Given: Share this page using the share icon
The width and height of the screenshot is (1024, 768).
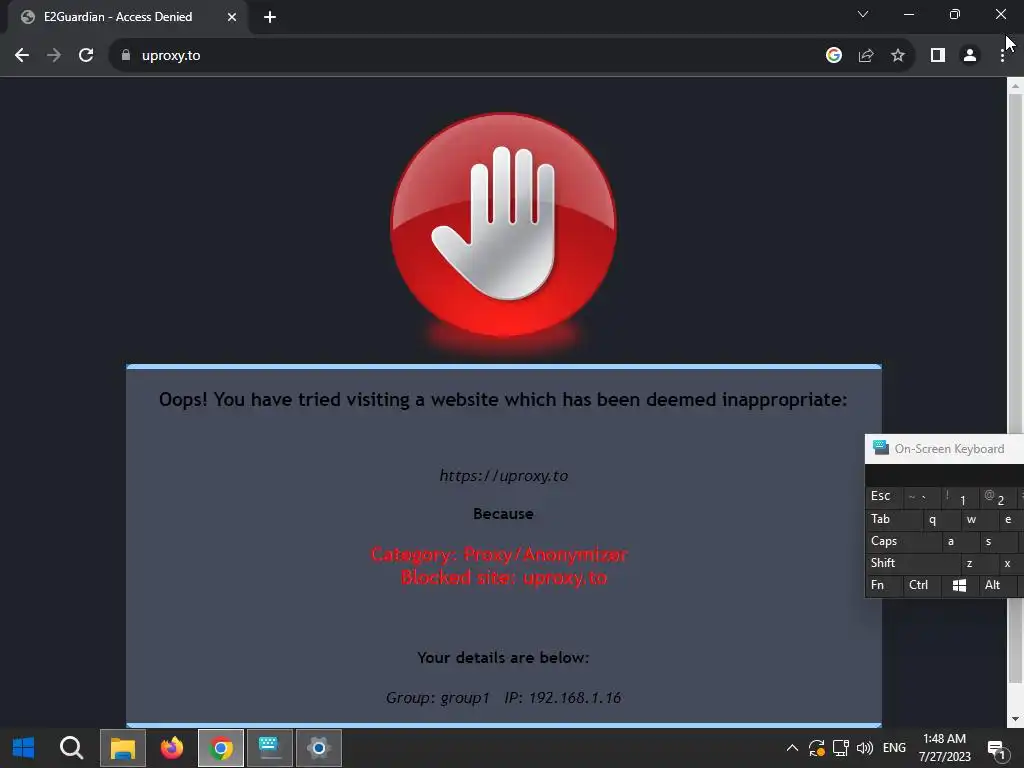Looking at the screenshot, I should click(866, 56).
